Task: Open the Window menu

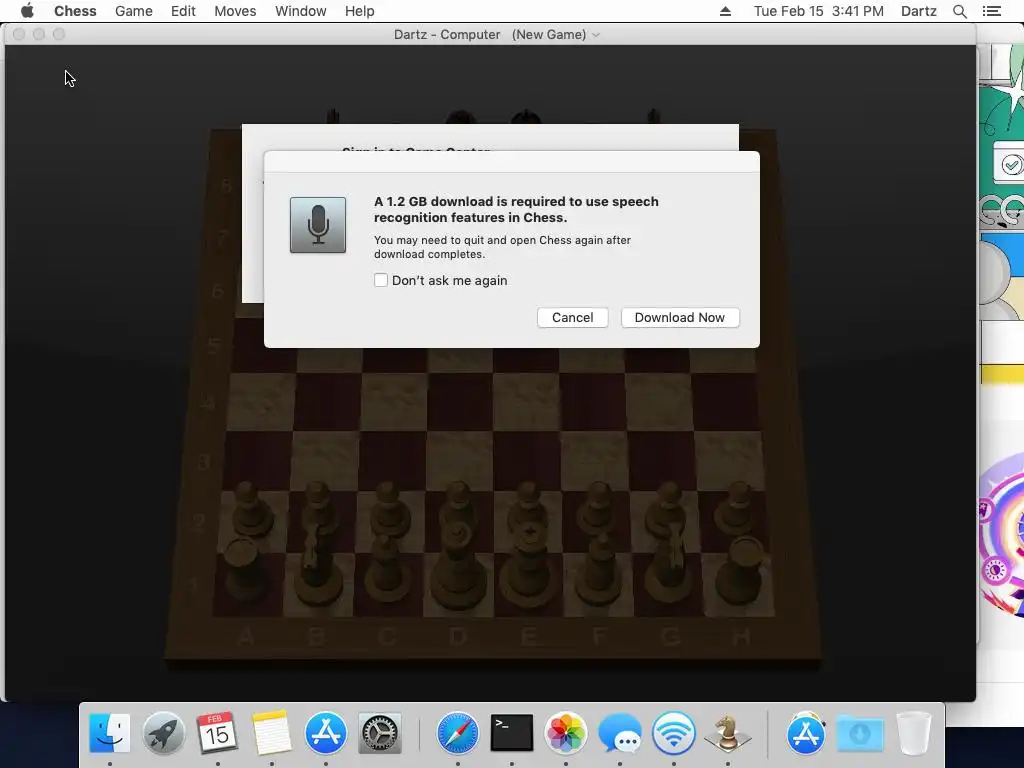Action: click(x=300, y=11)
